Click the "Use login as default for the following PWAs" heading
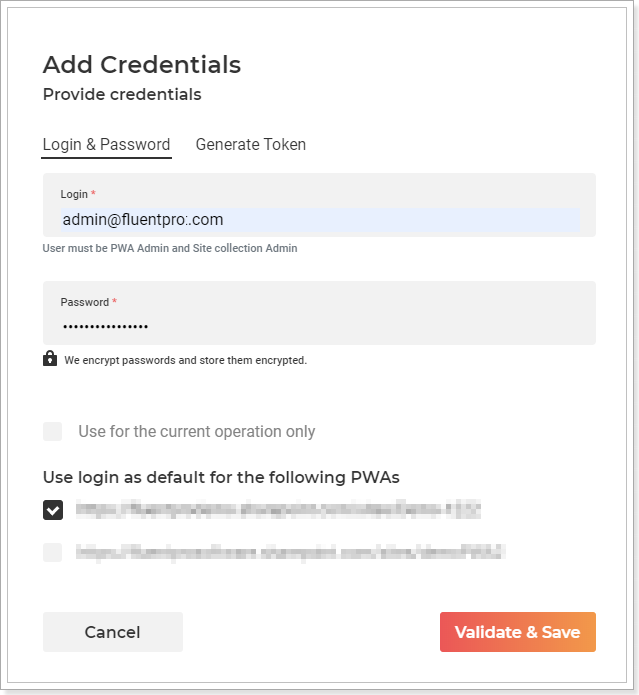This screenshot has width=639, height=695. (221, 477)
